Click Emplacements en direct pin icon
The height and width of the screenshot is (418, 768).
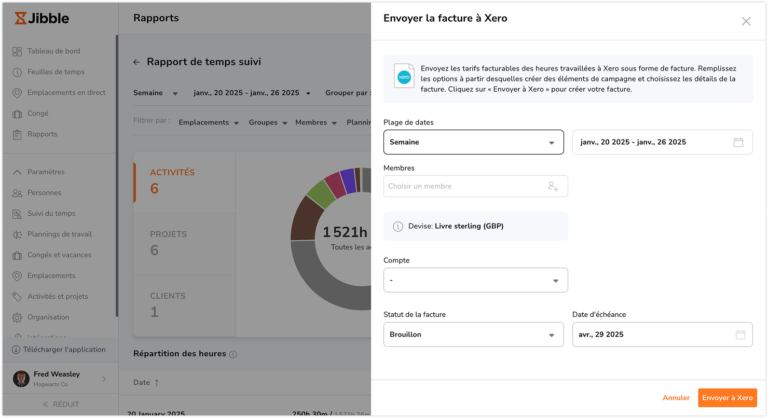17,93
